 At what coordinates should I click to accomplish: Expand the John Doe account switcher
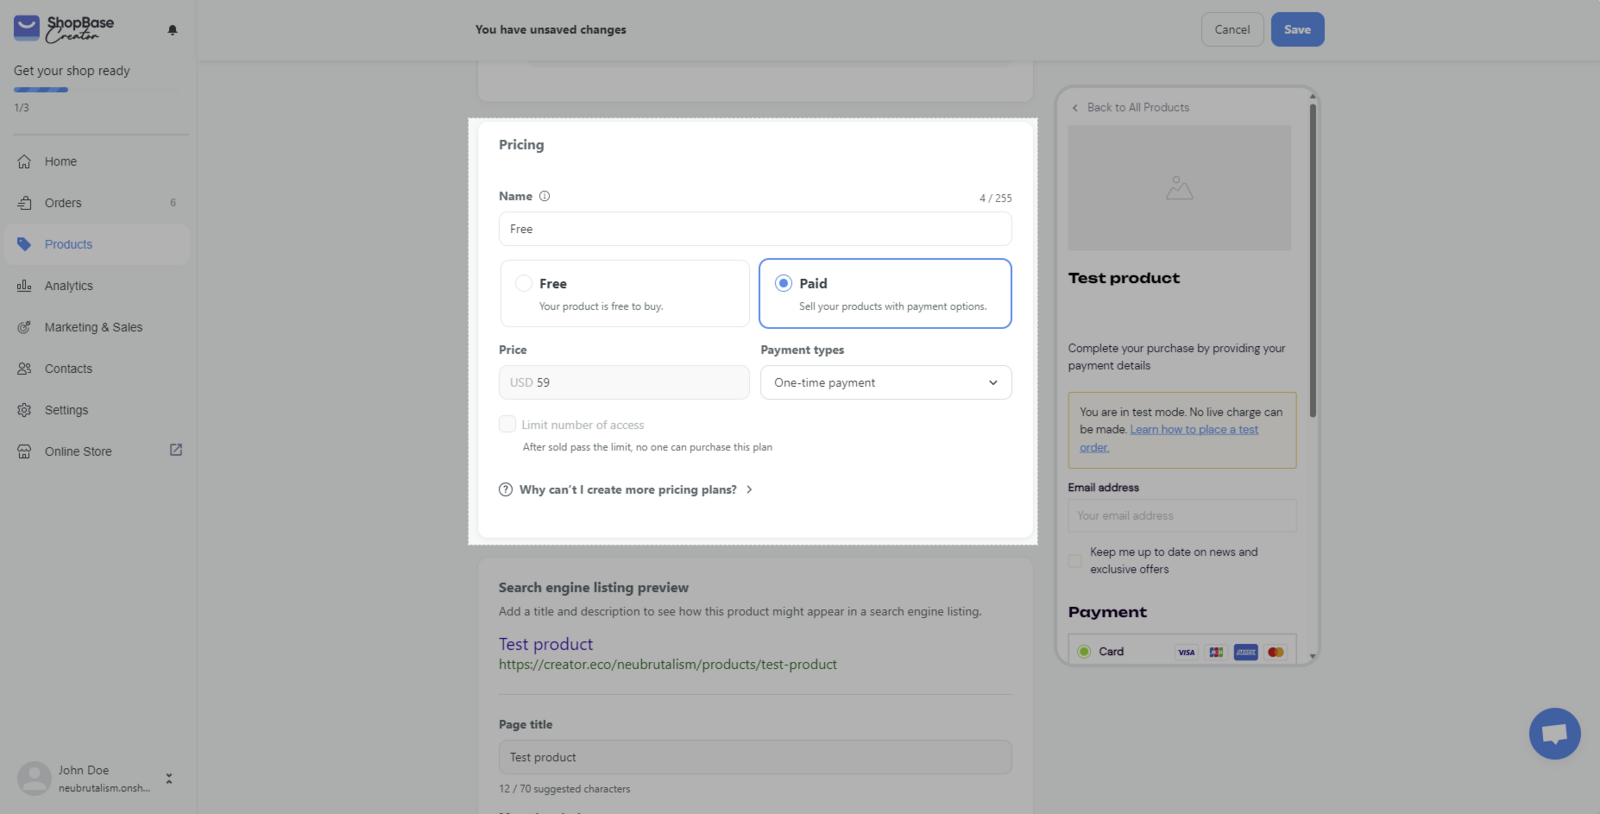pyautogui.click(x=169, y=778)
